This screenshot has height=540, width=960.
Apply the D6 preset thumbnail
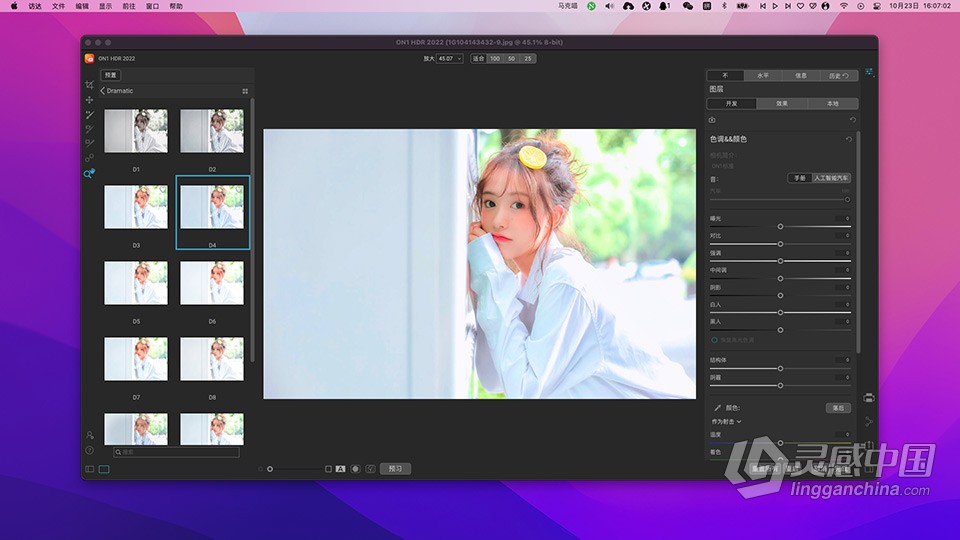click(x=212, y=283)
